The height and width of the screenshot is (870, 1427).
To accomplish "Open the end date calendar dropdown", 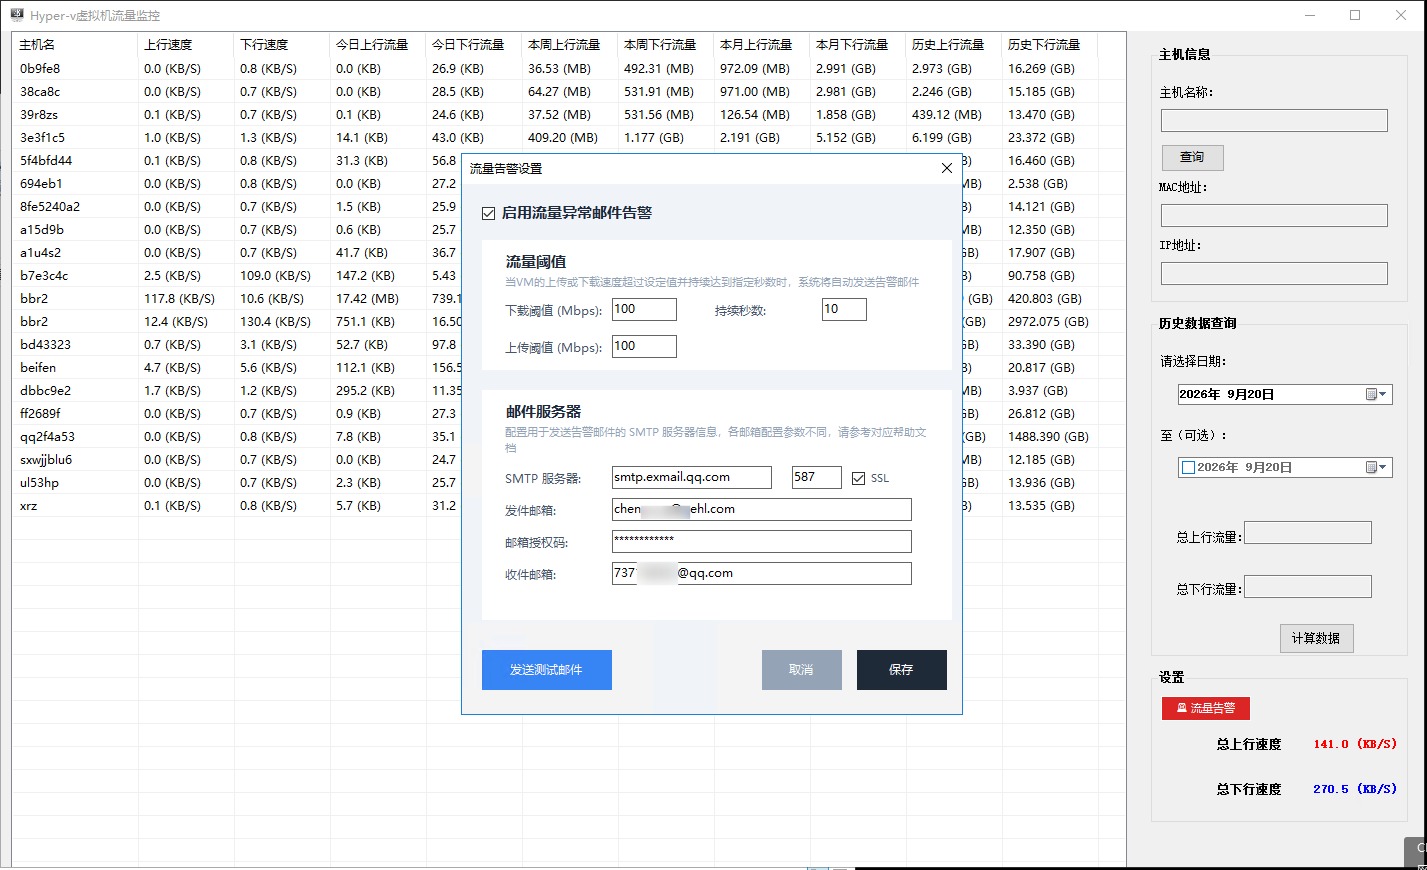I will [x=1377, y=467].
